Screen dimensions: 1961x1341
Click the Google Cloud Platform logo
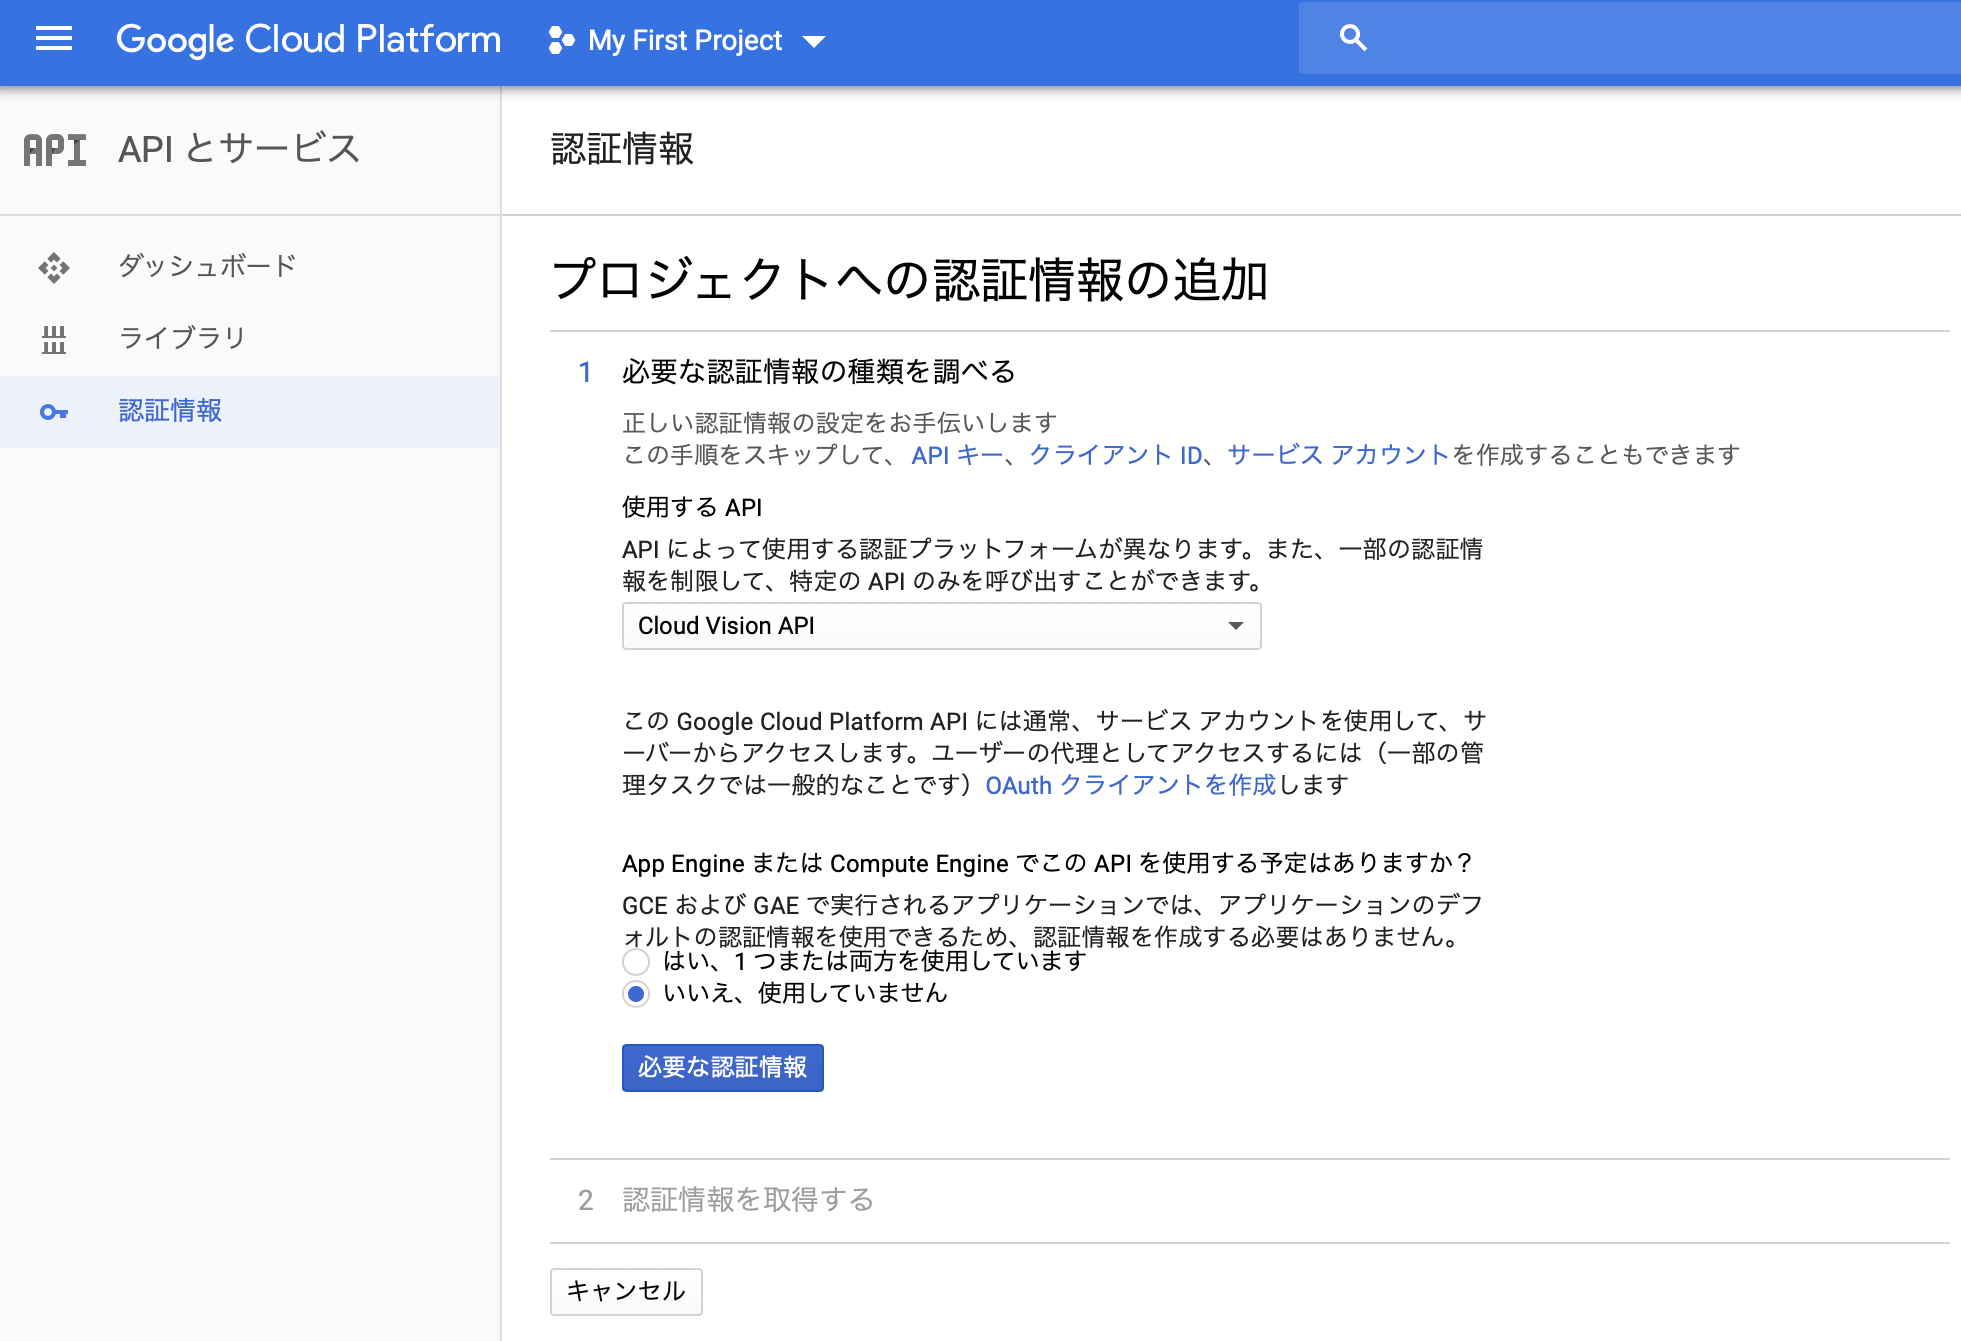308,40
